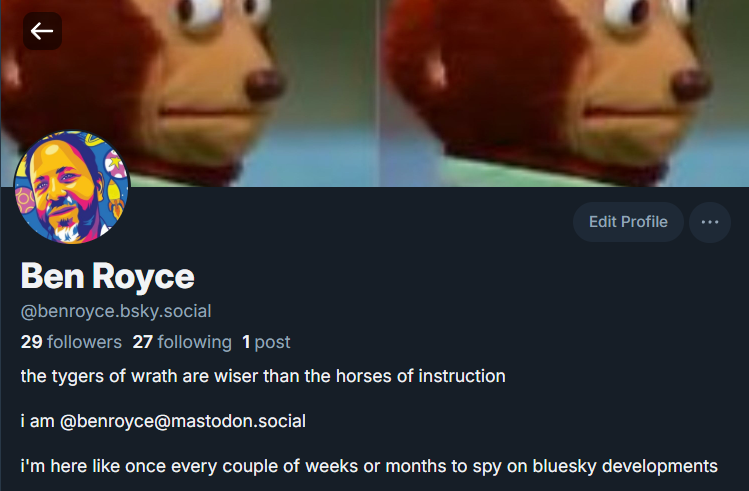
Task: Click the words "i am" in the bio
Action: pos(37,421)
